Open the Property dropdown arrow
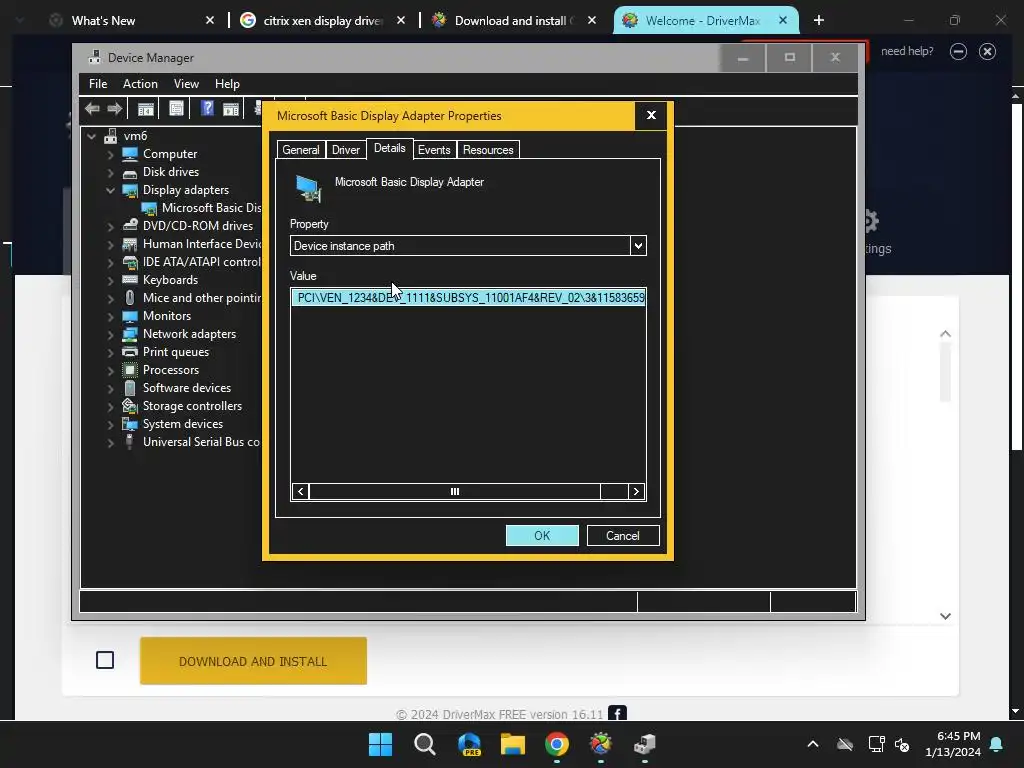Viewport: 1024px width, 768px height. 638,246
